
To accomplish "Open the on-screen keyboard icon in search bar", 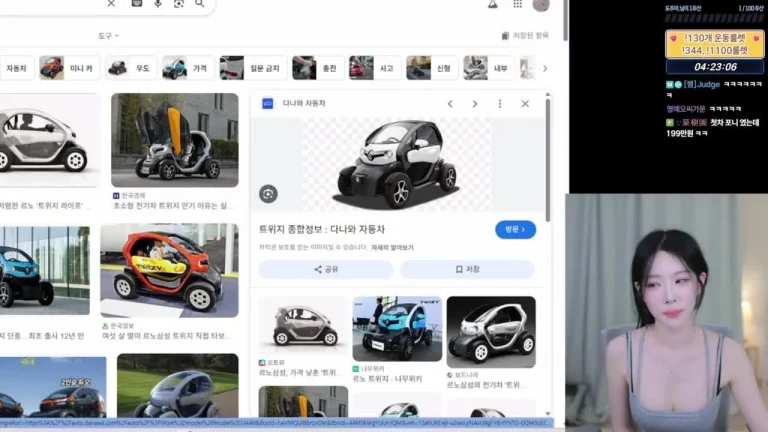I will 137,3.
